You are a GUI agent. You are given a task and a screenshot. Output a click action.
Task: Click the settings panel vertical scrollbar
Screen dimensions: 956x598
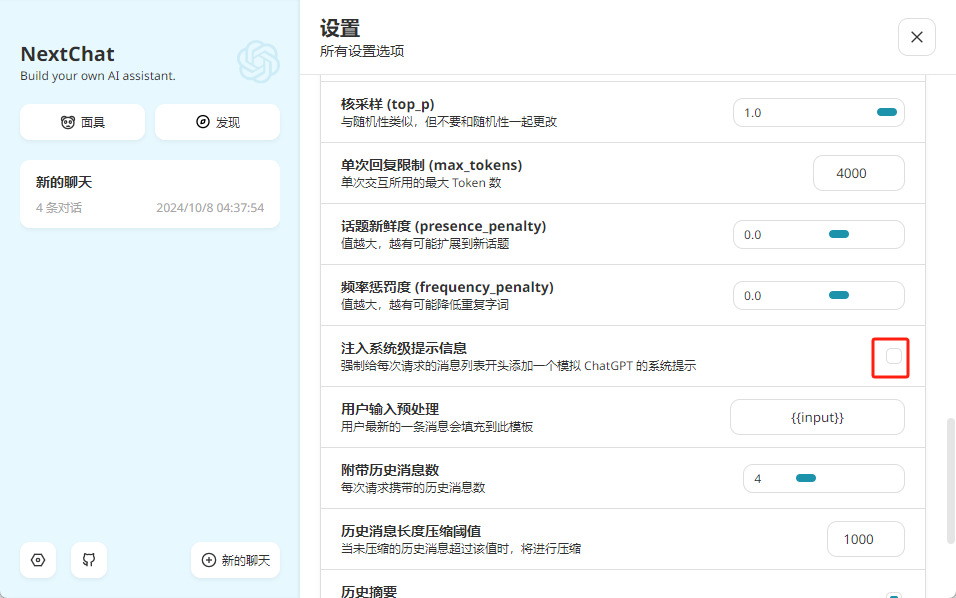click(x=950, y=480)
